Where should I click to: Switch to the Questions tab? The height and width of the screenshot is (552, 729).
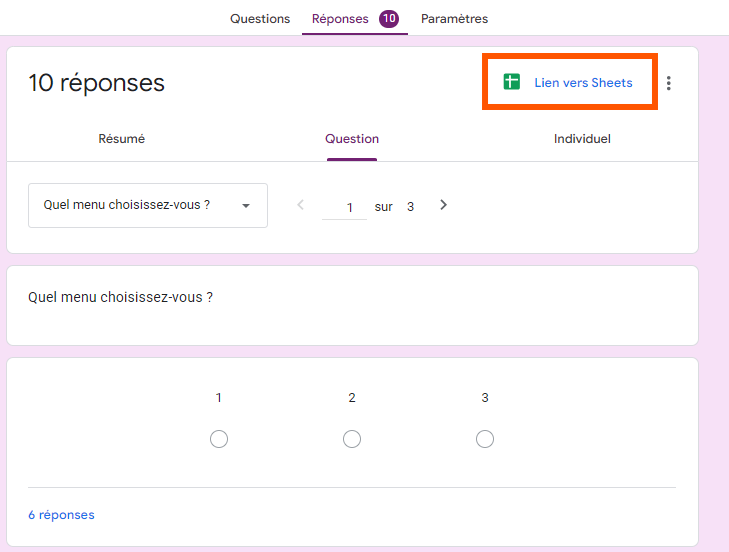(260, 19)
